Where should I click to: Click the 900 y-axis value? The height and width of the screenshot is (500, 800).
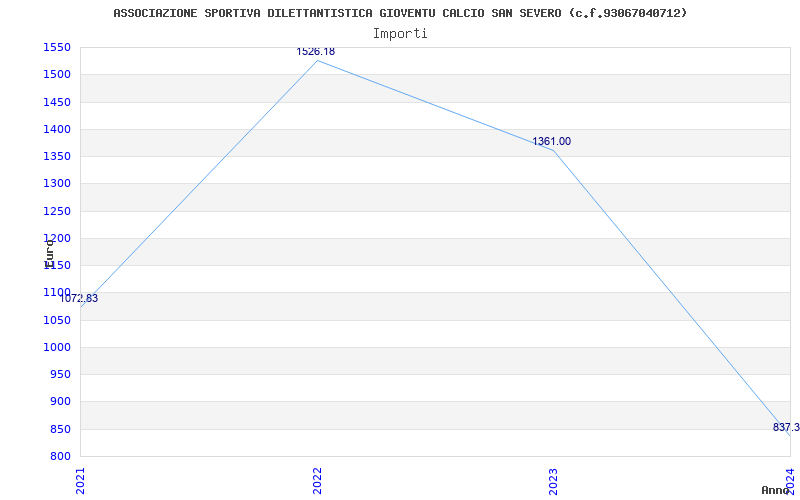[60, 402]
